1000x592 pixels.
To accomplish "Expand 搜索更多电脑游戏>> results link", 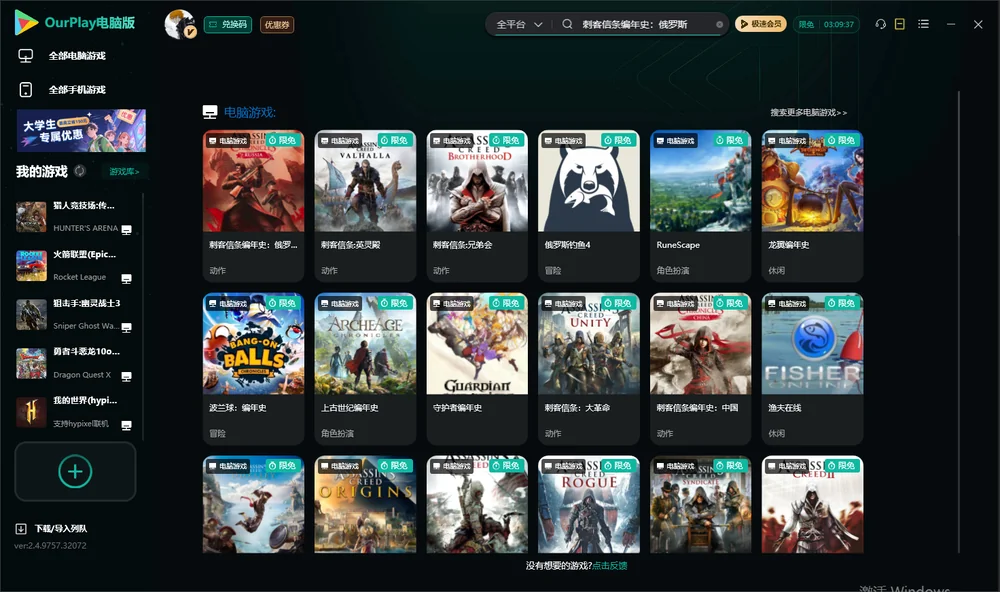I will point(808,112).
